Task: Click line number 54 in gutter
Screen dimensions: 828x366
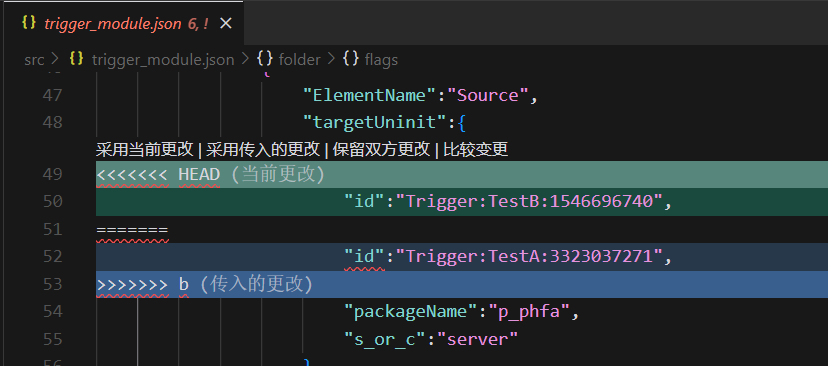Action: click(x=52, y=311)
